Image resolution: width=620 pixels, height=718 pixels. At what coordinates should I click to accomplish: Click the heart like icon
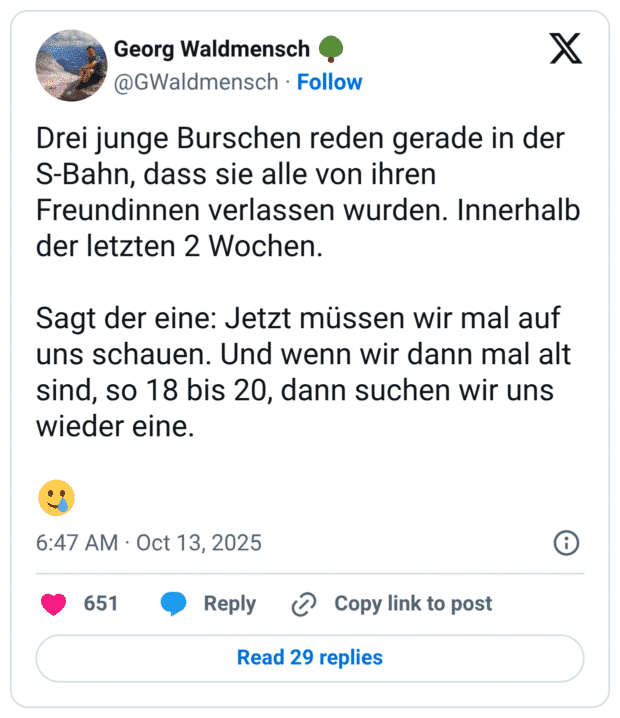53,604
